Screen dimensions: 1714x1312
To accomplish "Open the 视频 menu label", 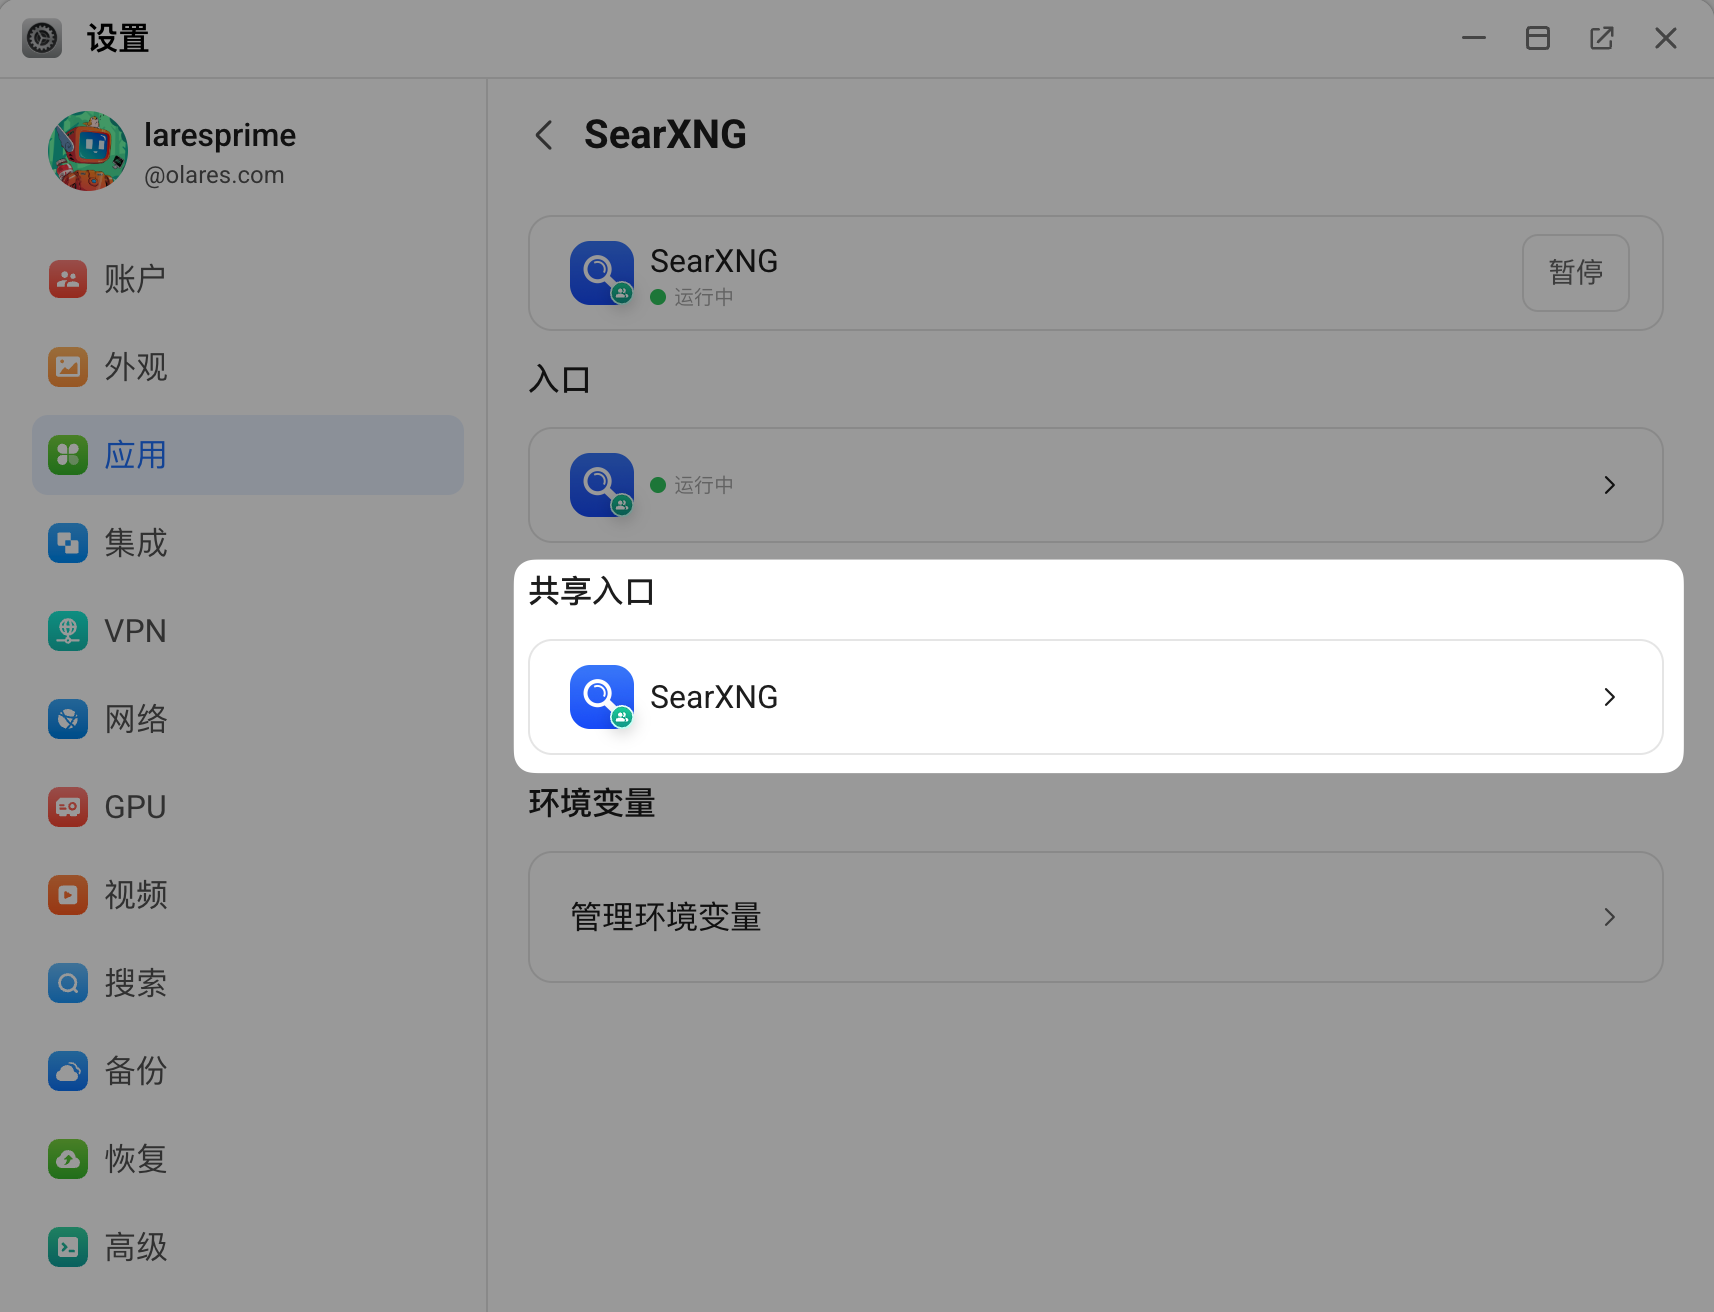I will pos(136,895).
